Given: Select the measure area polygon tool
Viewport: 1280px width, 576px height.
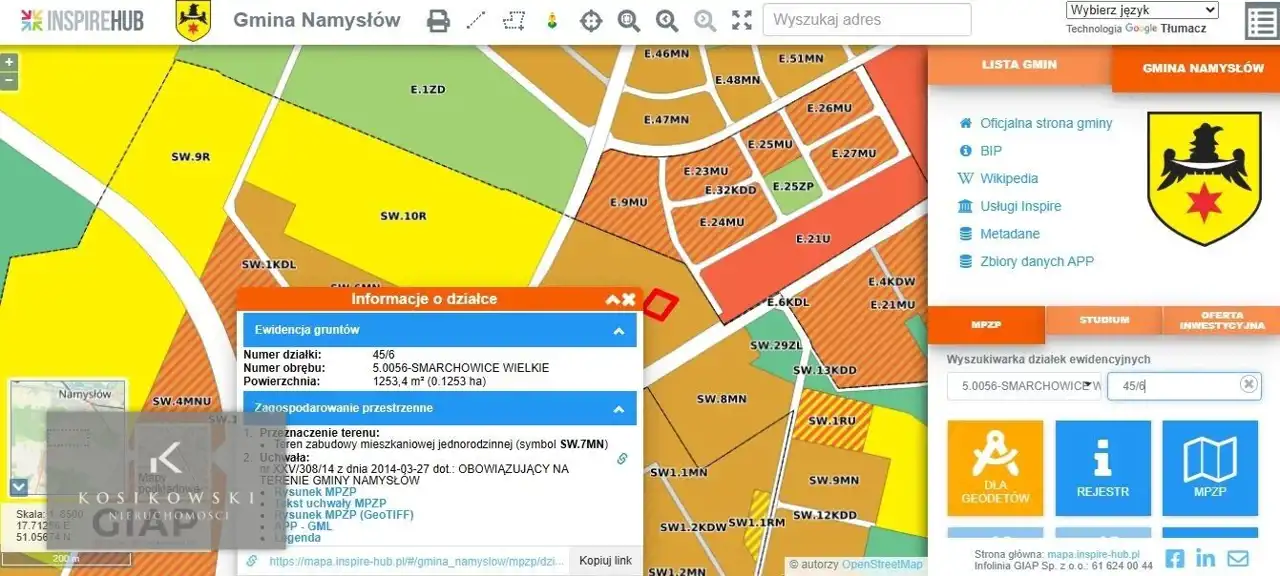Looking at the screenshot, I should tap(514, 20).
